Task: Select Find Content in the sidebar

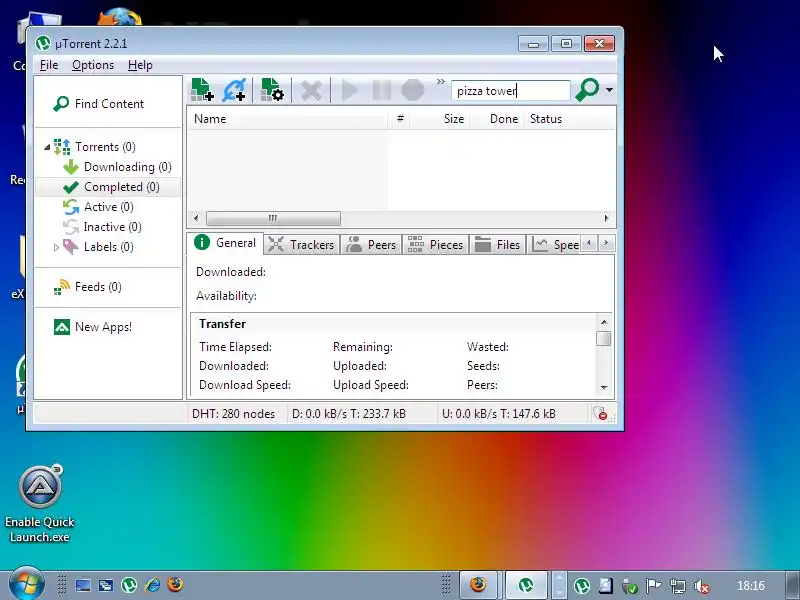Action: coord(99,104)
